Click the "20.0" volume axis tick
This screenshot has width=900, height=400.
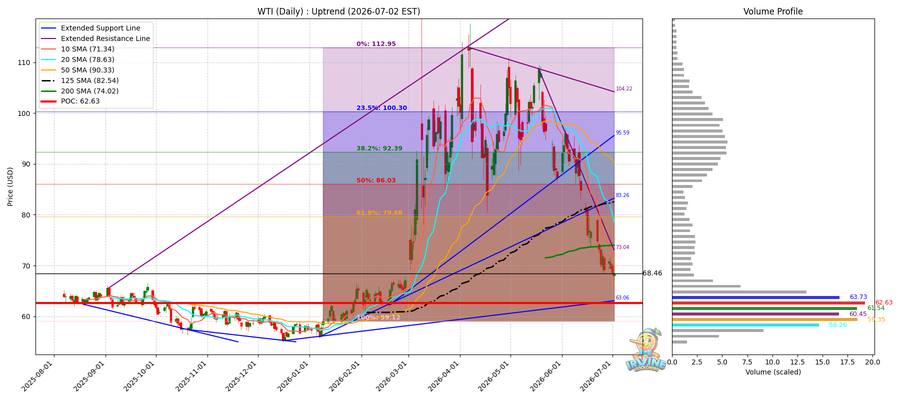874,363
